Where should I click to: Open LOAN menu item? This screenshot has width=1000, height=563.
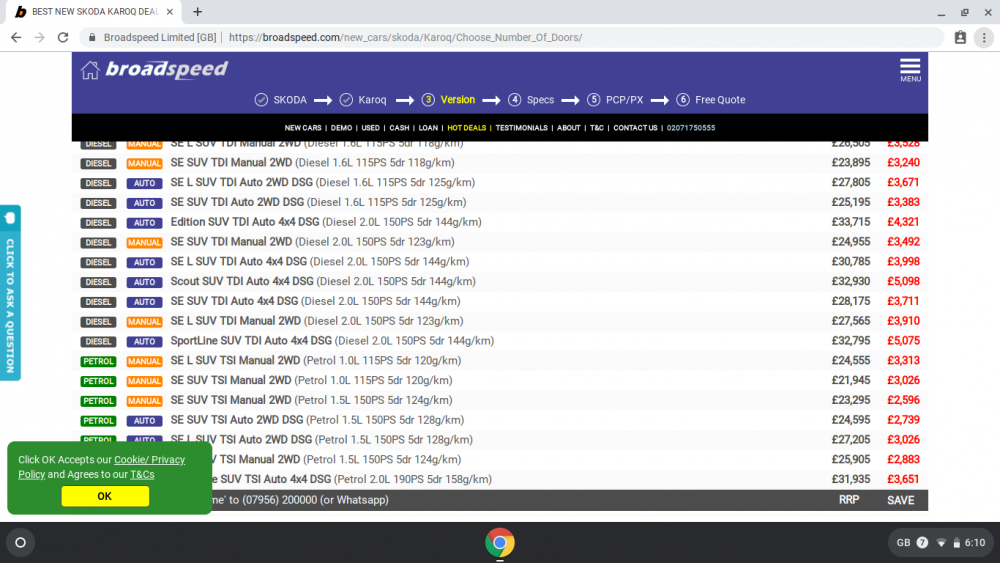[428, 128]
